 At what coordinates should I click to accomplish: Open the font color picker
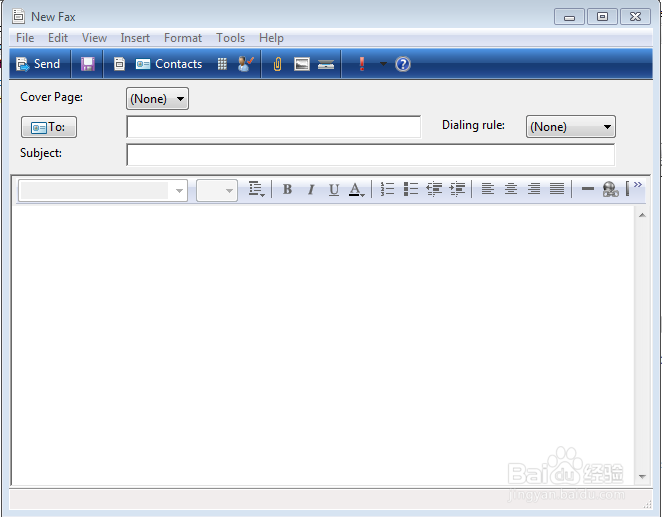pyautogui.click(x=356, y=189)
